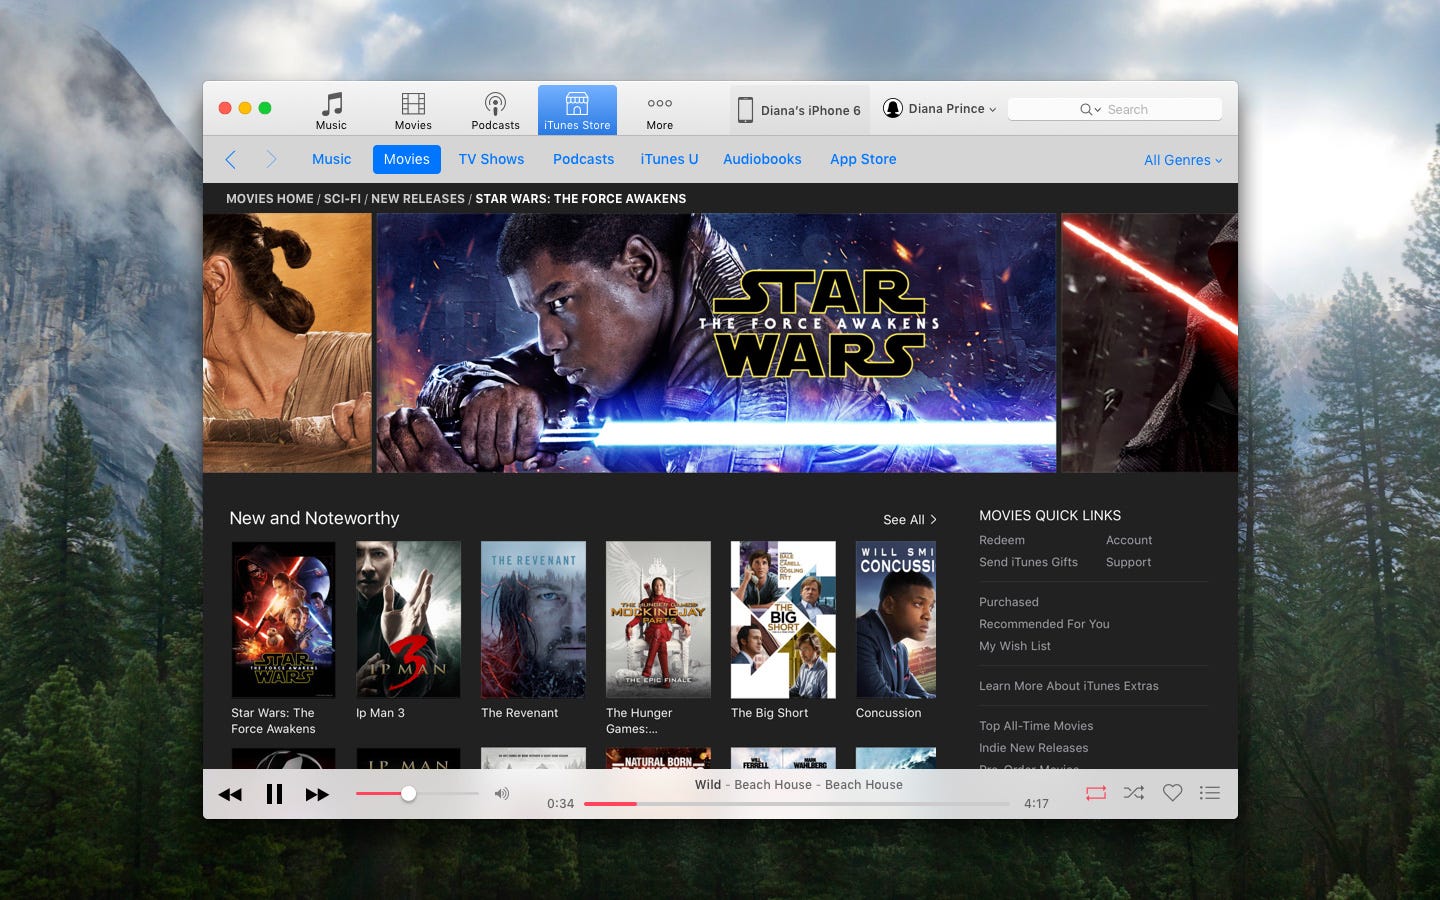Image resolution: width=1440 pixels, height=900 pixels.
Task: Show the Kylo Ren lightsaber banner
Action: [1149, 342]
